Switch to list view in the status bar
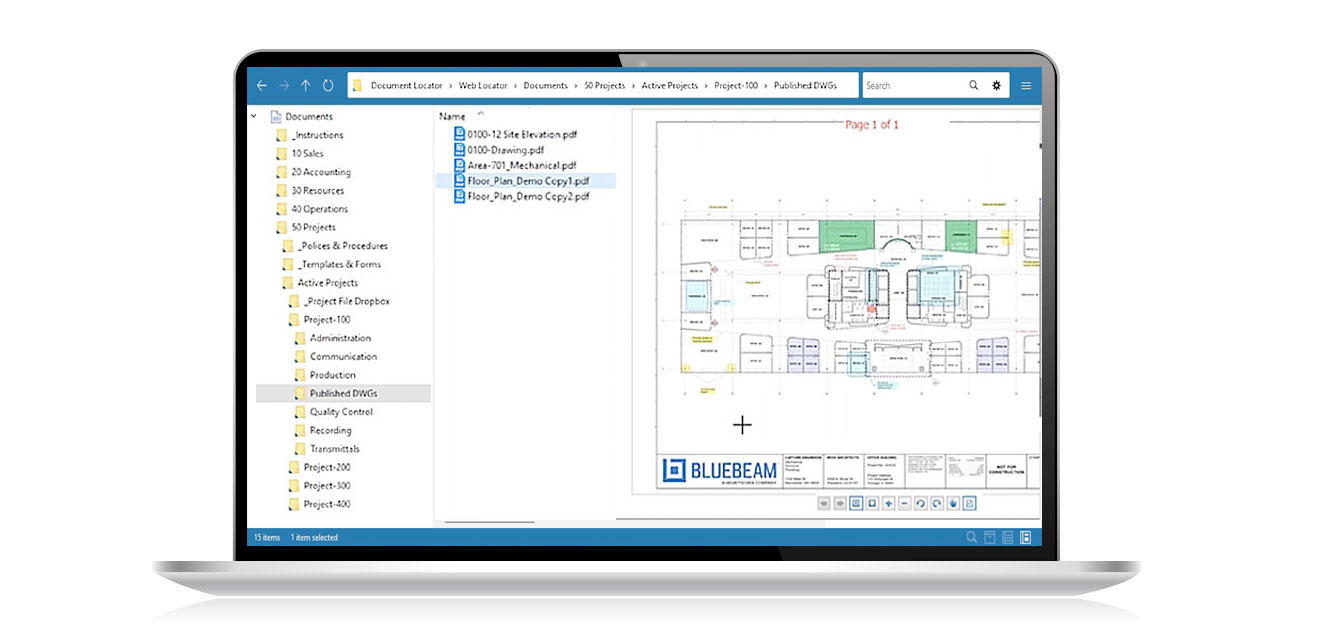The width and height of the screenshot is (1323, 631). click(x=1008, y=537)
